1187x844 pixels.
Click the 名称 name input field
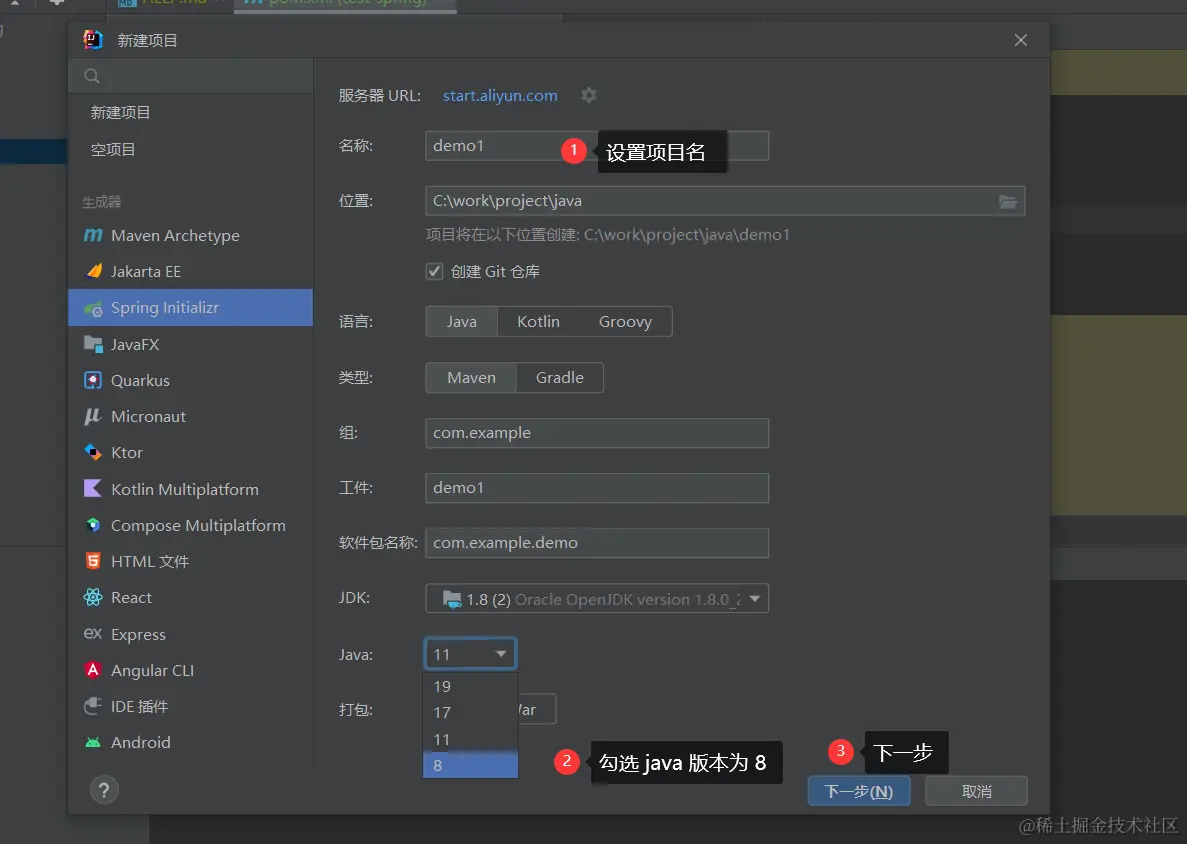click(597, 145)
